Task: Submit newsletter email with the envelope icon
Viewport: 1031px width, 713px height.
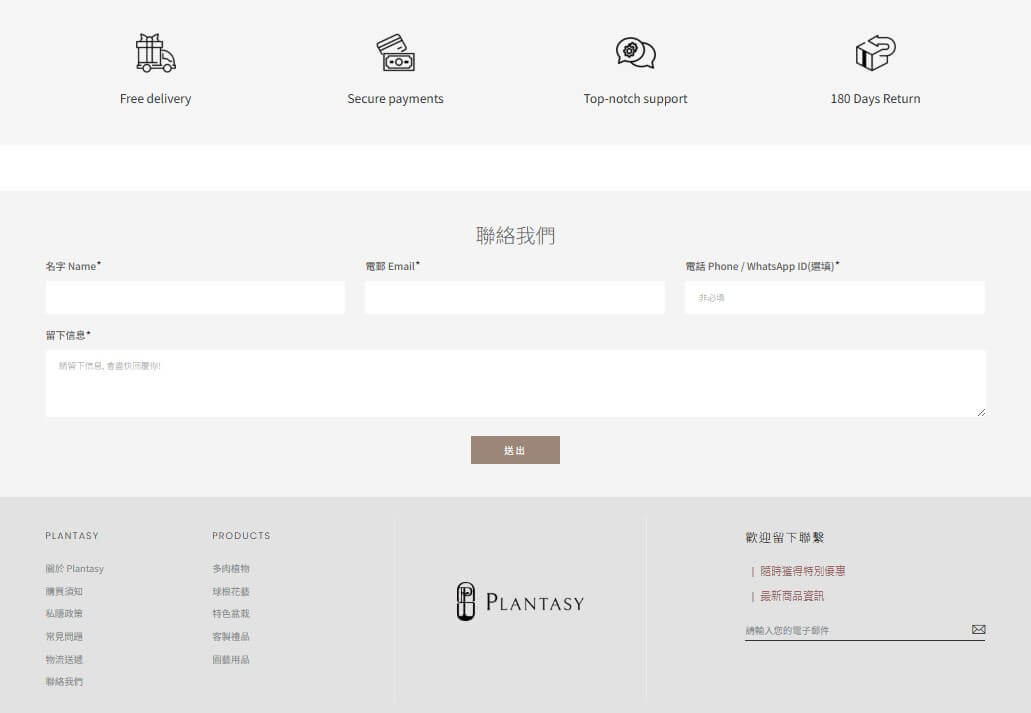Action: 978,629
